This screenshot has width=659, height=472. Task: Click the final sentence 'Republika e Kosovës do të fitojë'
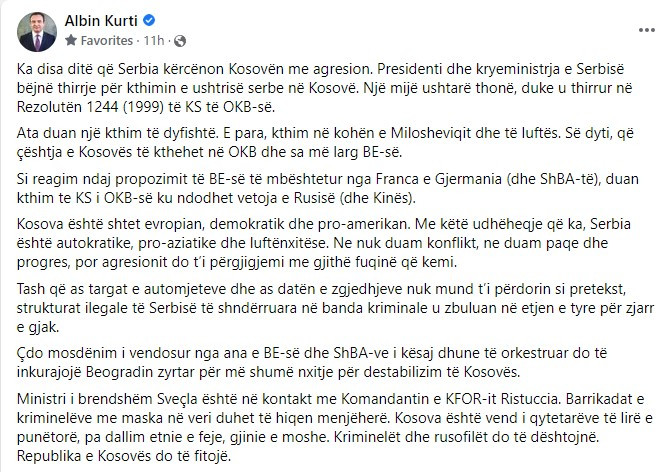point(124,456)
